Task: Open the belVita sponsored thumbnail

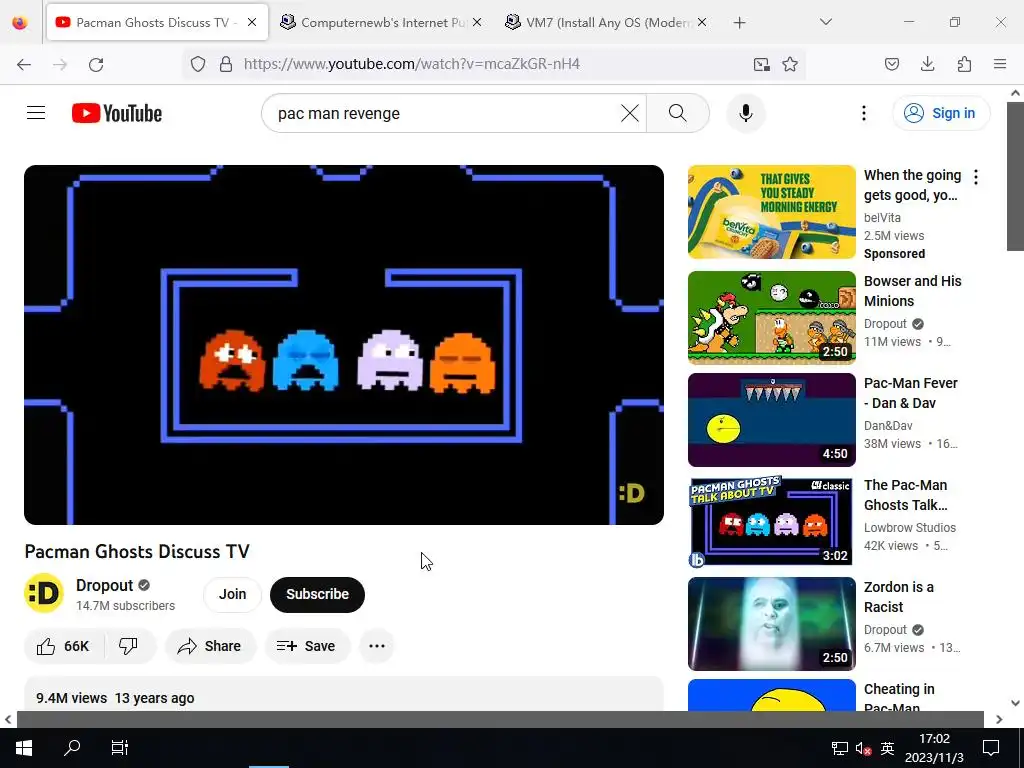Action: point(771,212)
